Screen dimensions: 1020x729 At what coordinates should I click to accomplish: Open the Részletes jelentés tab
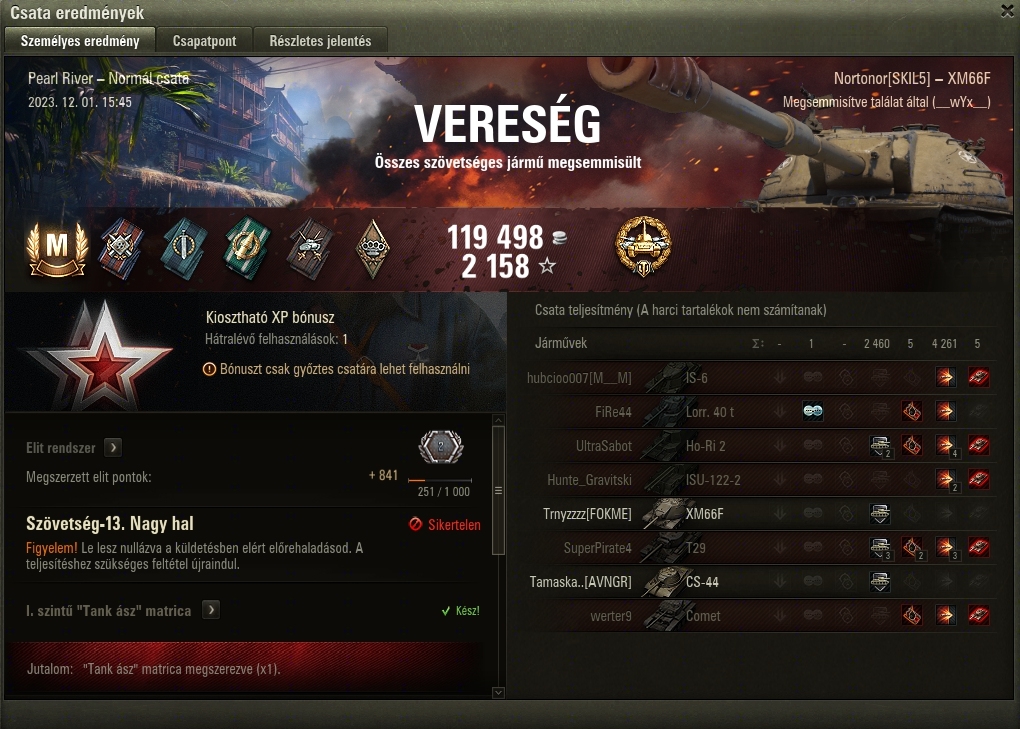click(320, 40)
